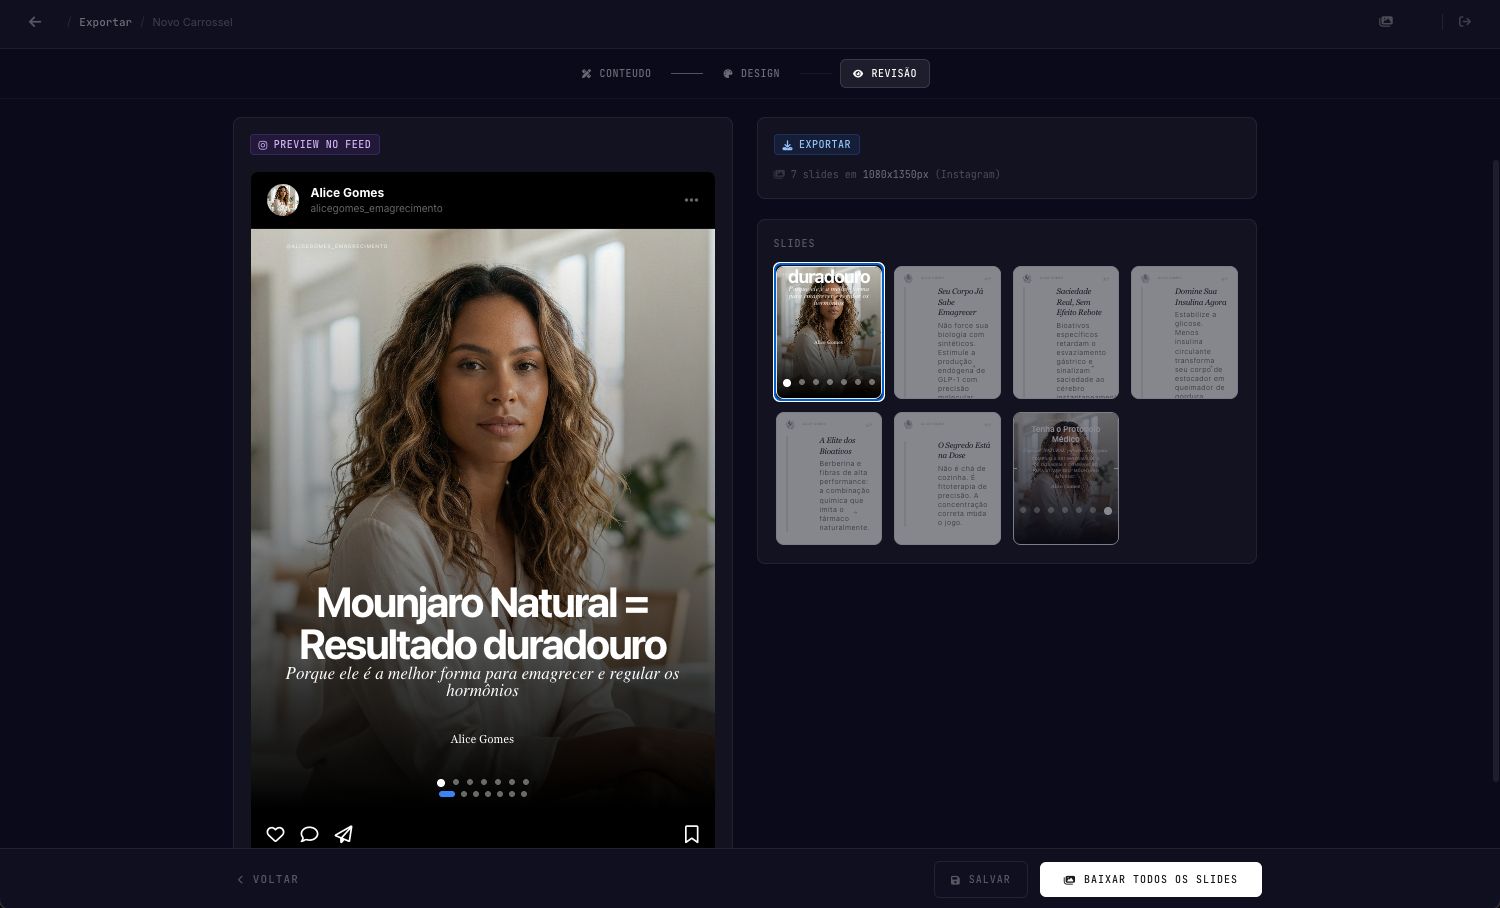Tap the bookmark save icon
This screenshot has height=908, width=1500.
(691, 834)
